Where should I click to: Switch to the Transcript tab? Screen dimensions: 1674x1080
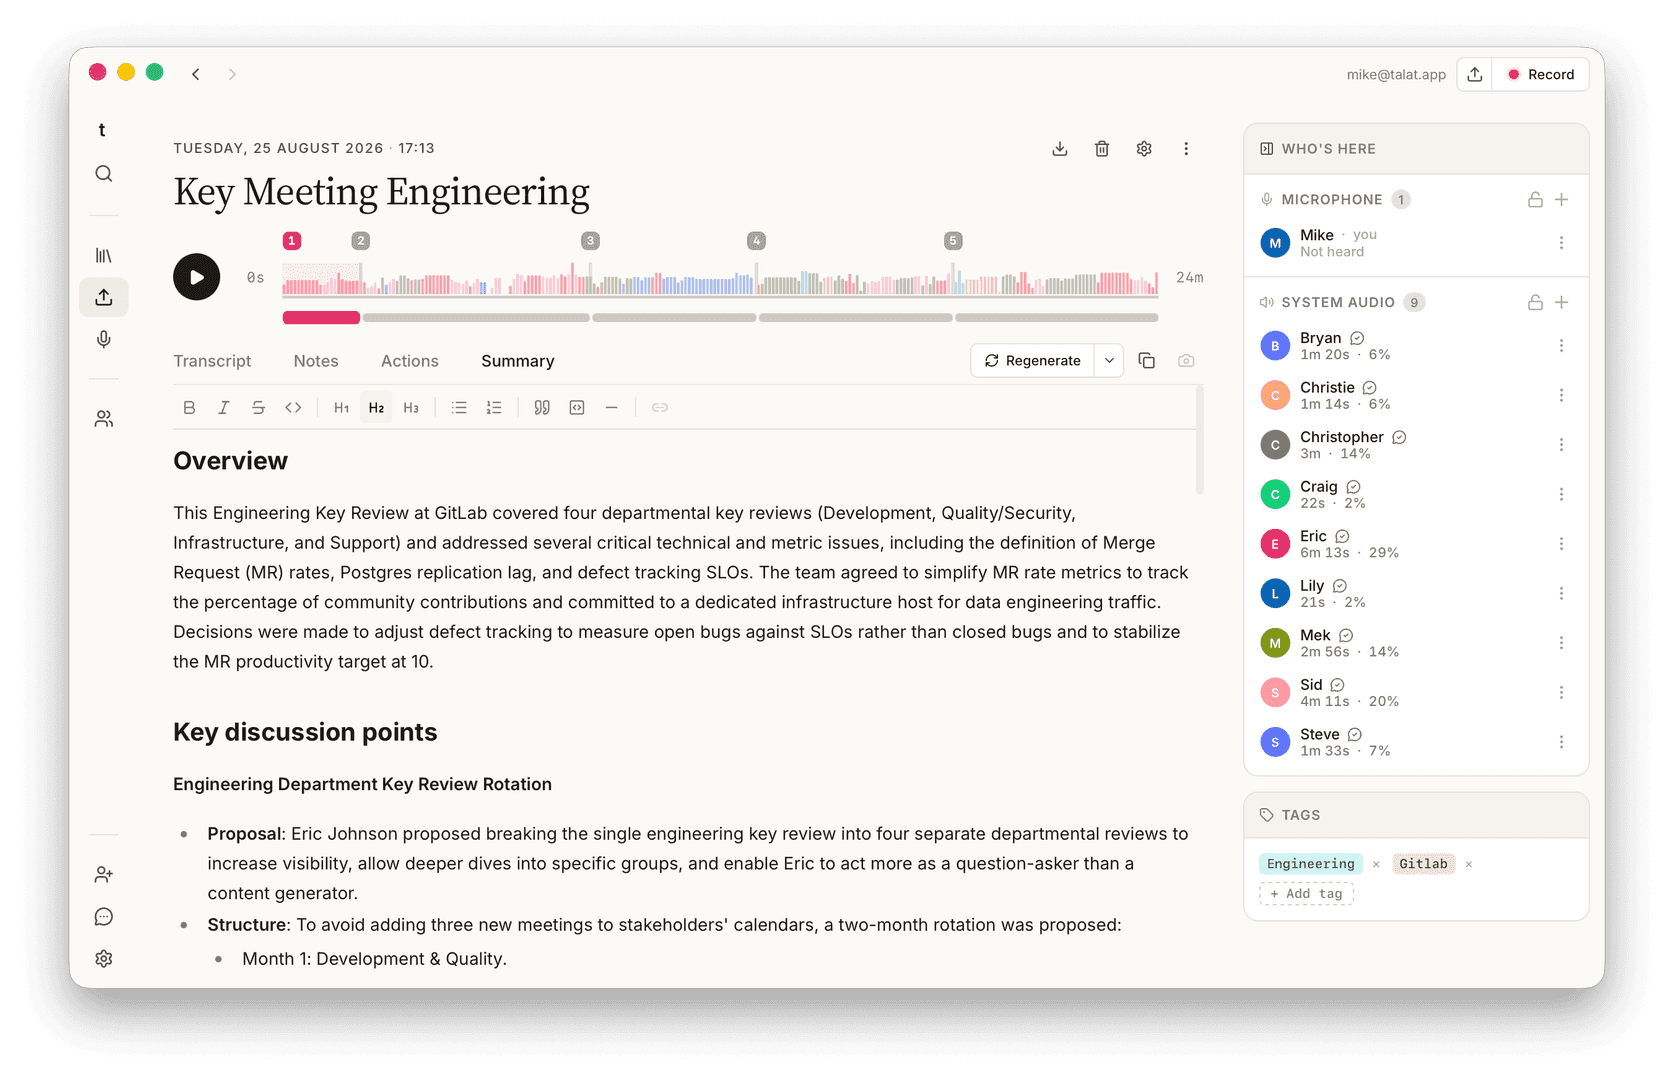point(212,361)
